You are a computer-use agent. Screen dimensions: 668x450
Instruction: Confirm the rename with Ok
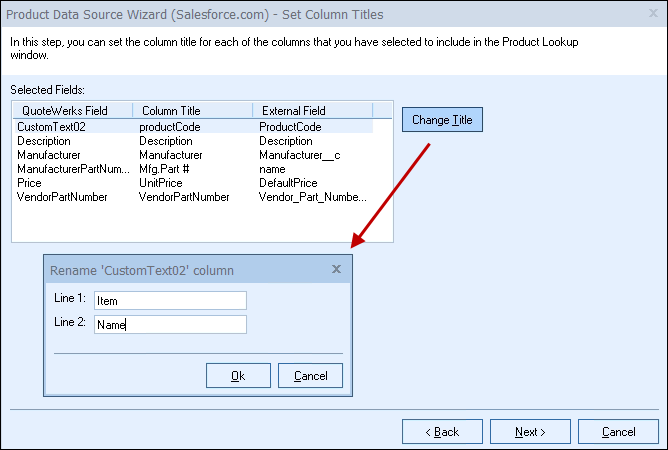tap(238, 375)
